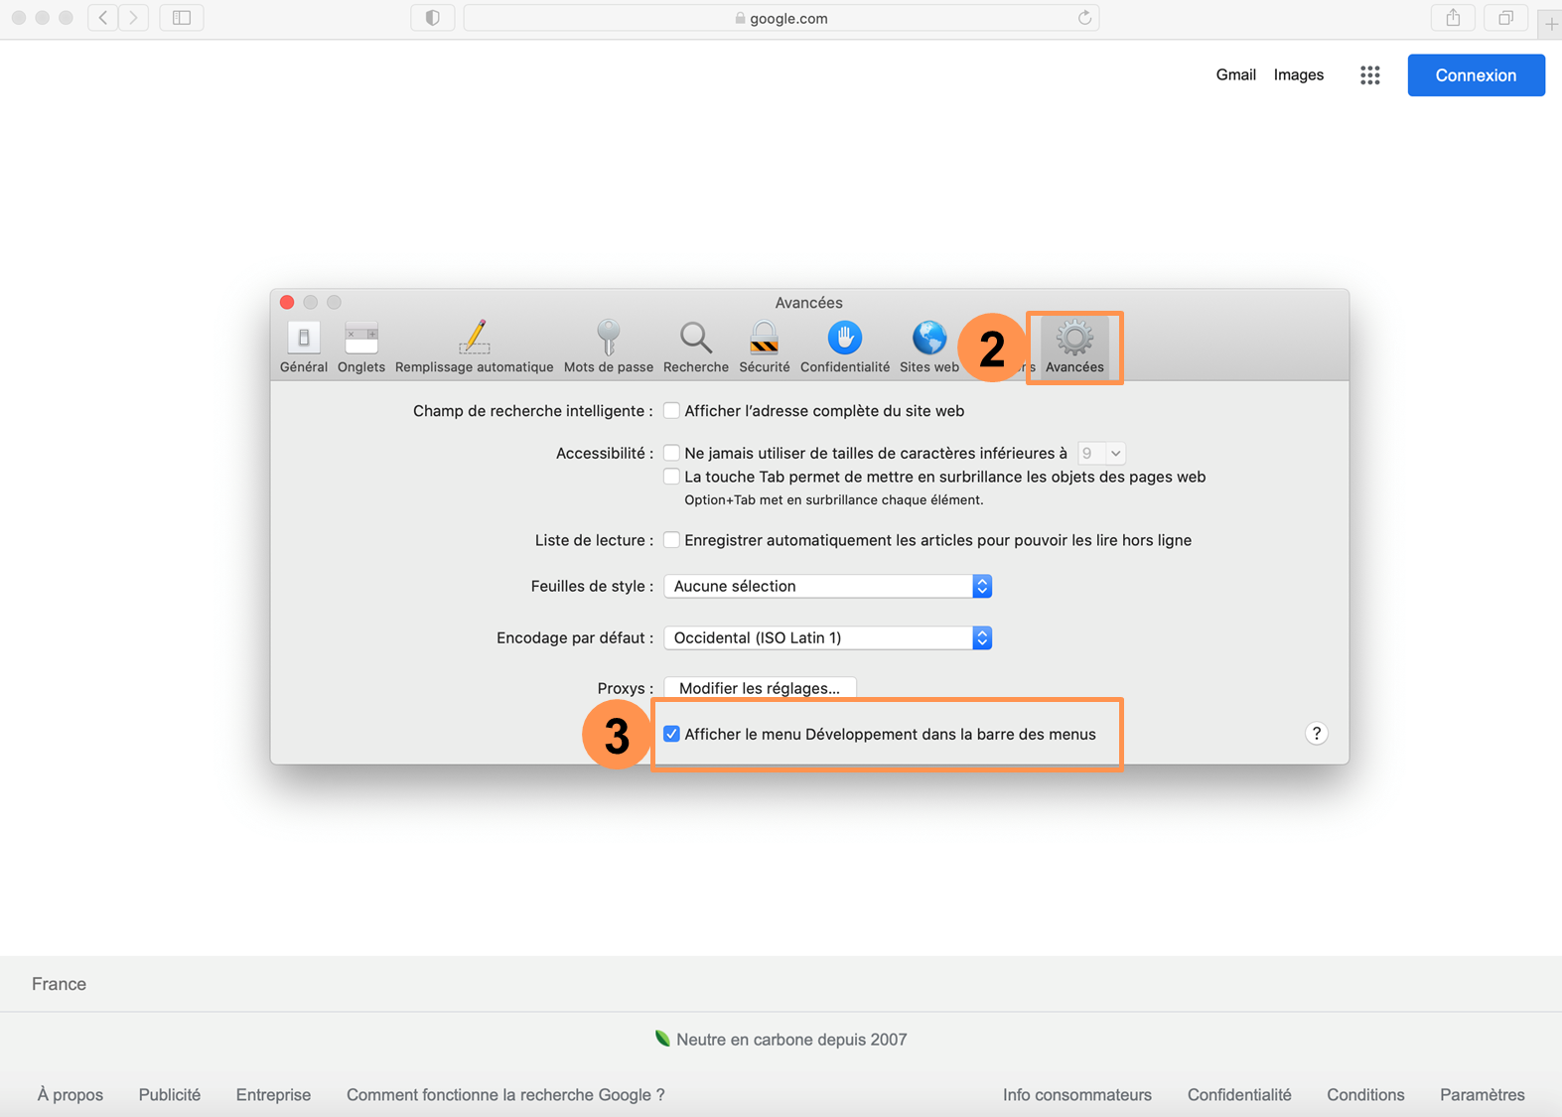Go back in Safari toolbar
The image size is (1562, 1117).
pyautogui.click(x=103, y=18)
